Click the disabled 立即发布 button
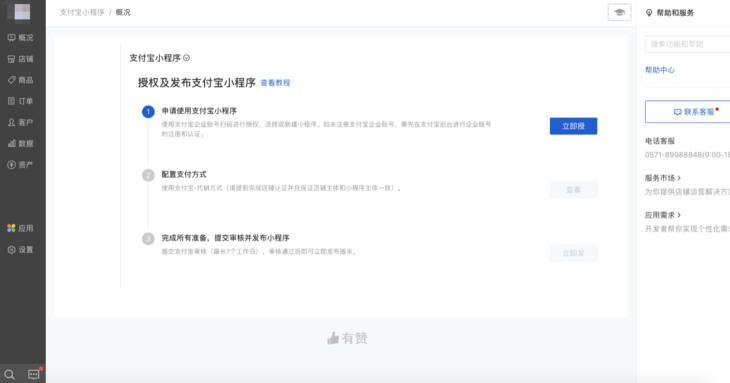This screenshot has width=730, height=383. pos(573,253)
